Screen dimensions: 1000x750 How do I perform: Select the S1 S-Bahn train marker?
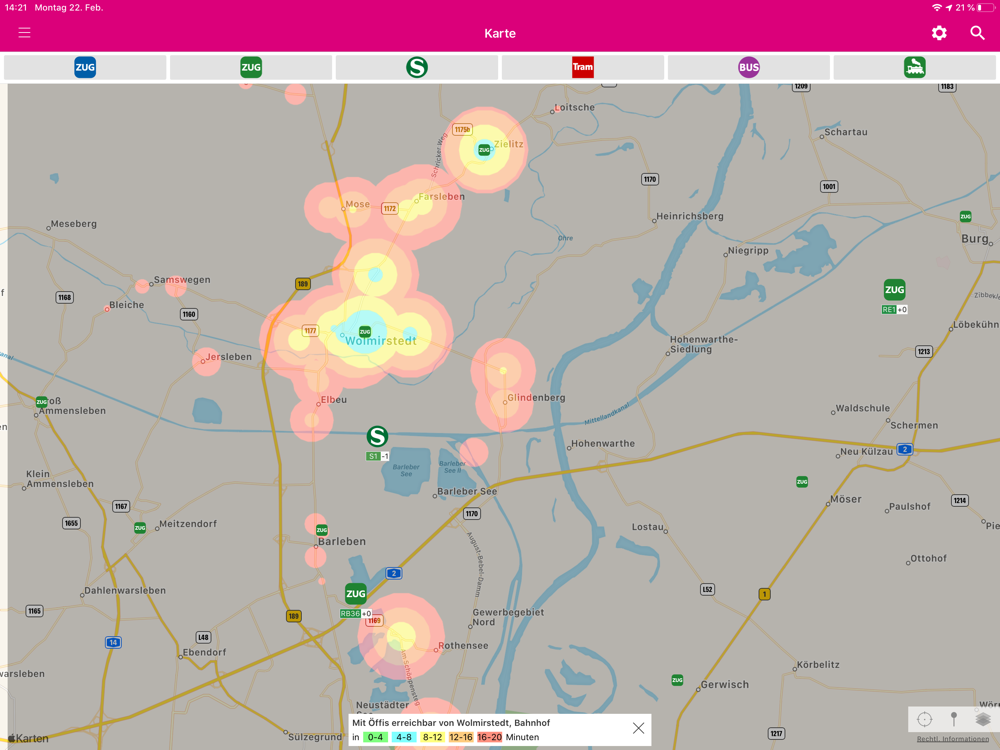[378, 437]
